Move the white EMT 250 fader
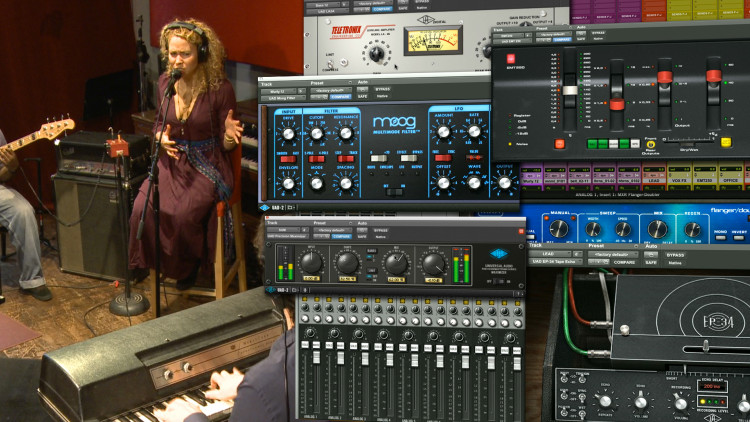750x422 pixels. 570,90
